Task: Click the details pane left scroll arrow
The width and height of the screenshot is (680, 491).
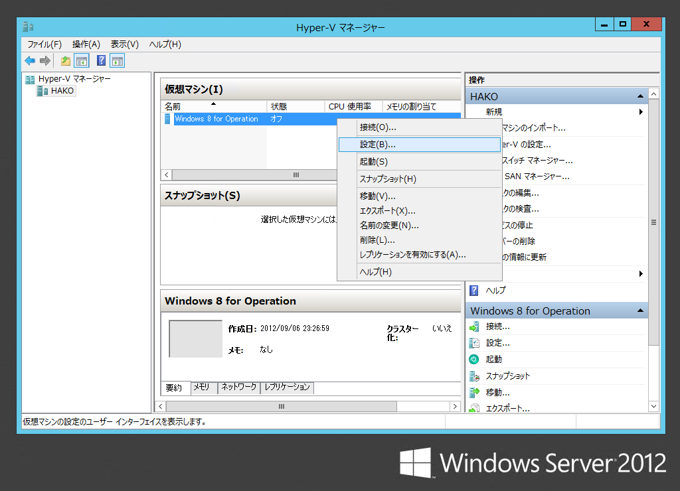Action: click(x=161, y=406)
